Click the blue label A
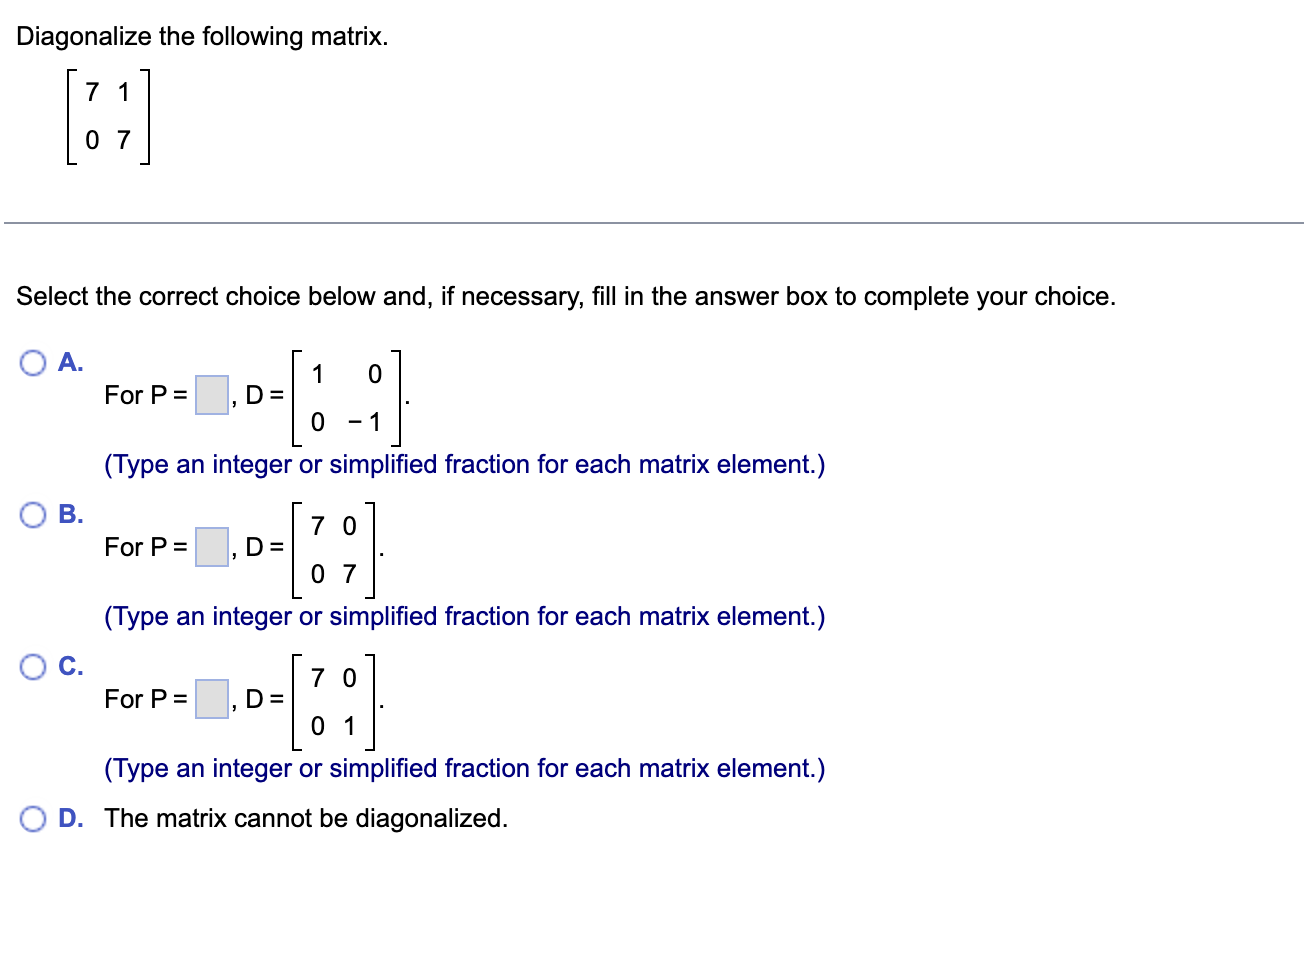 68,362
